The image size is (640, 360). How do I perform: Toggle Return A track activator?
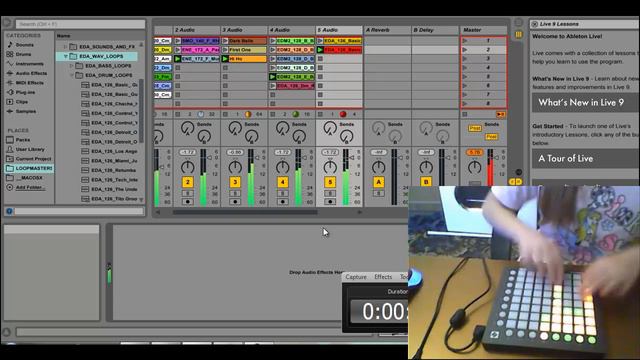coord(378,182)
